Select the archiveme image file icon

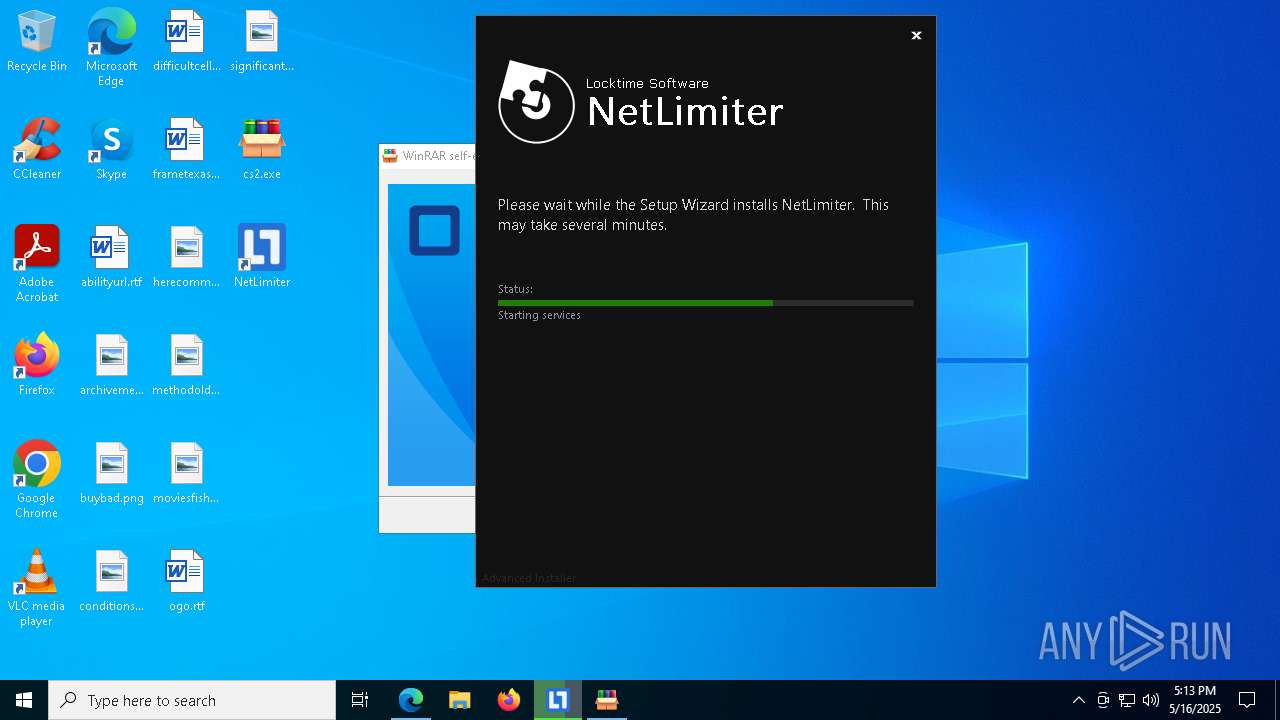[x=111, y=366]
